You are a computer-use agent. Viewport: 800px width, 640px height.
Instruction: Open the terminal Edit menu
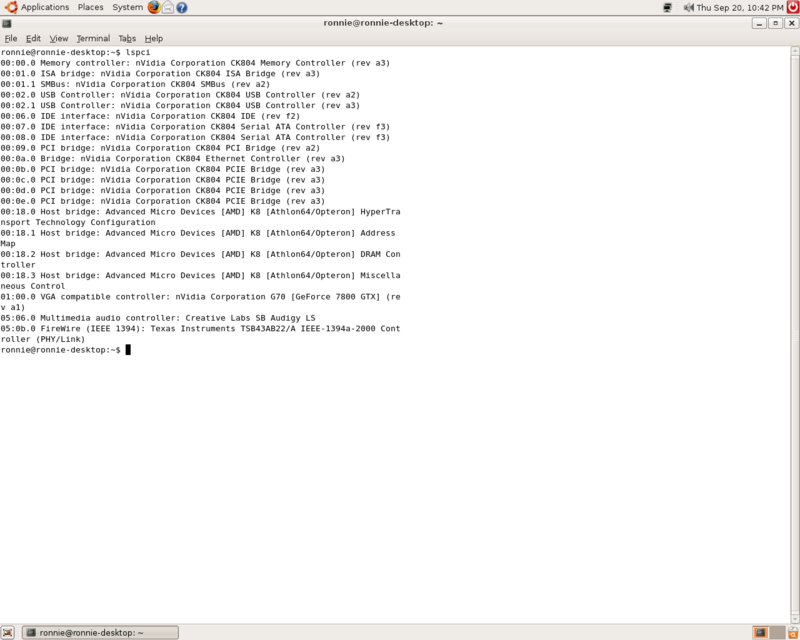[x=33, y=38]
